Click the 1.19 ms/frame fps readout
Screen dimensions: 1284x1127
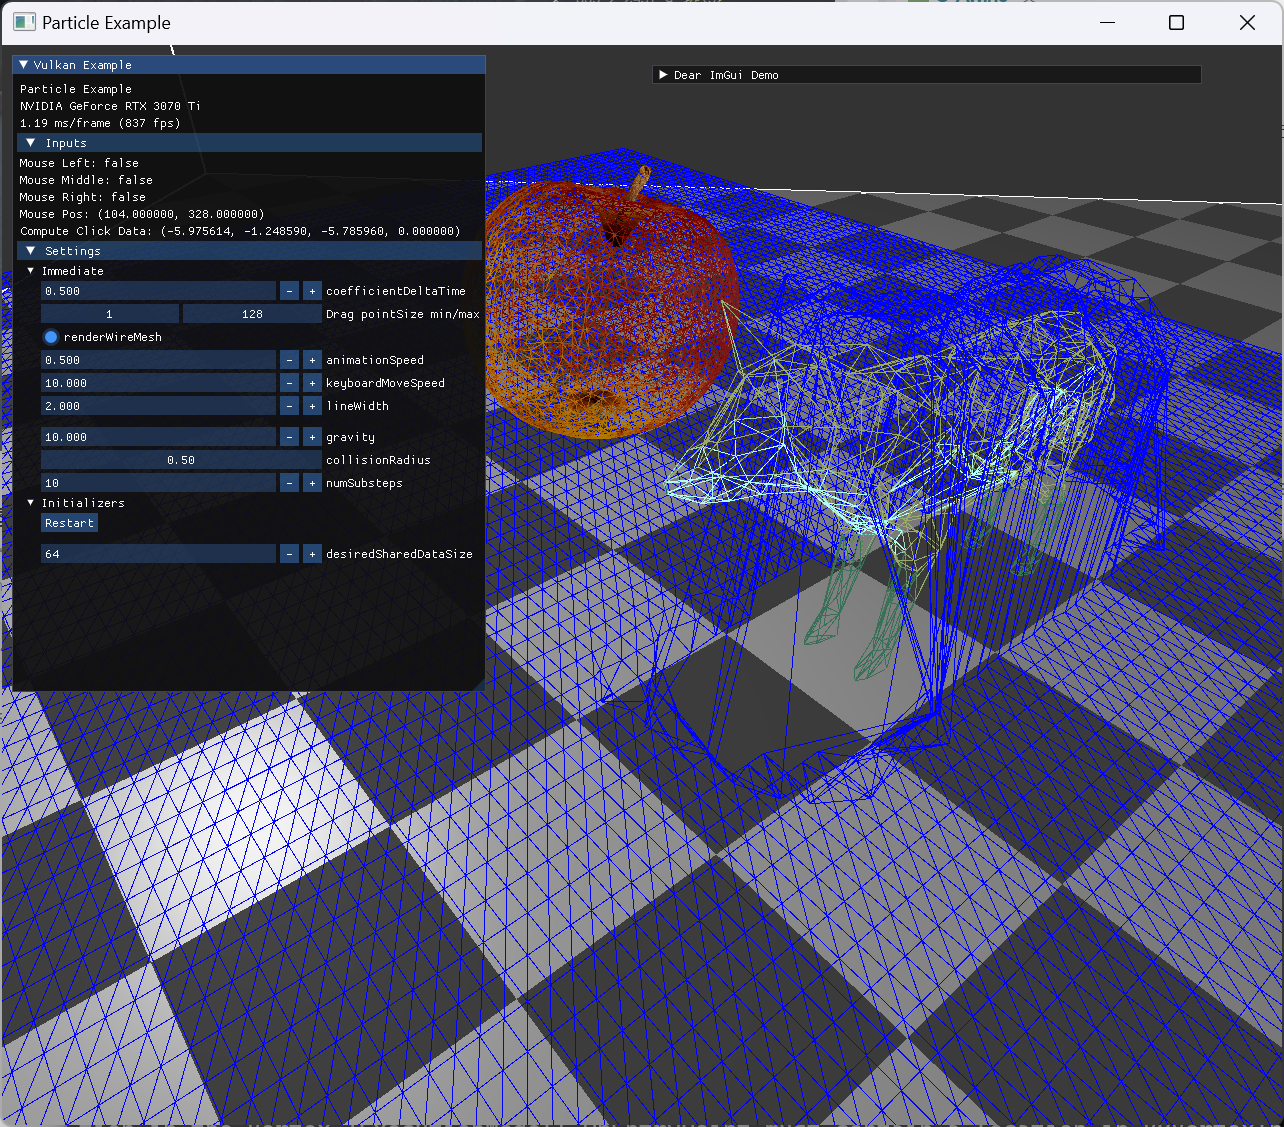tap(100, 123)
